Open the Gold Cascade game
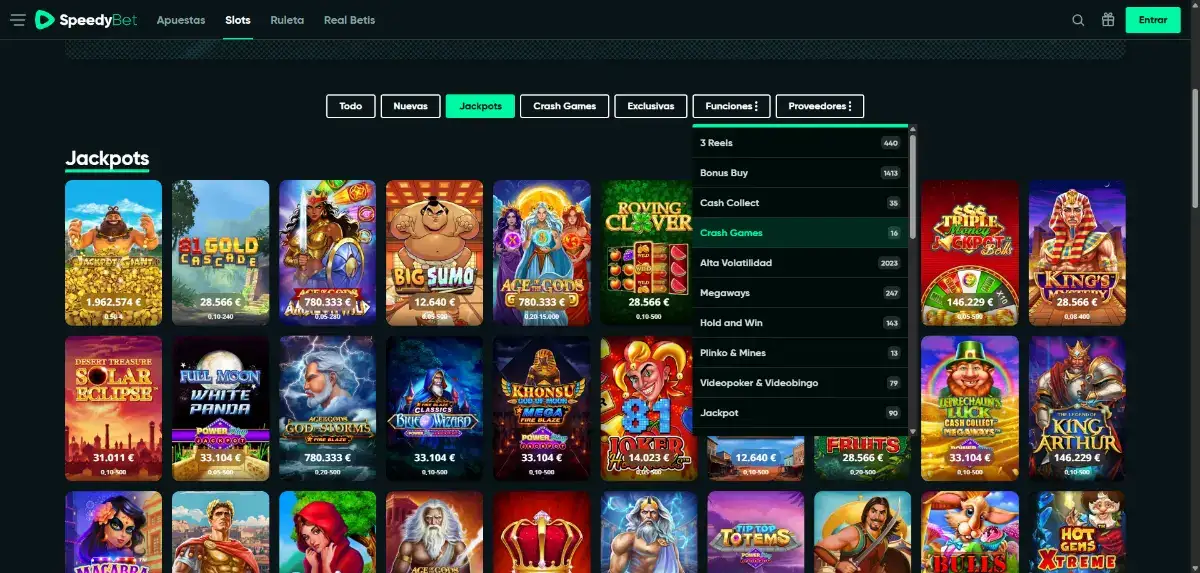Image resolution: width=1200 pixels, height=573 pixels. point(220,252)
